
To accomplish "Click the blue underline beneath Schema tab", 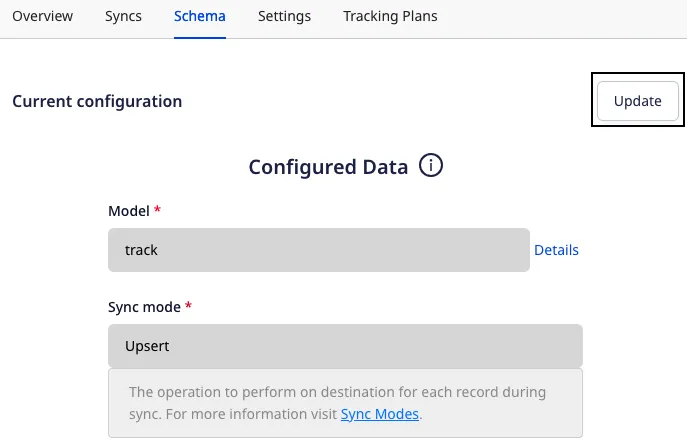I will point(200,38).
